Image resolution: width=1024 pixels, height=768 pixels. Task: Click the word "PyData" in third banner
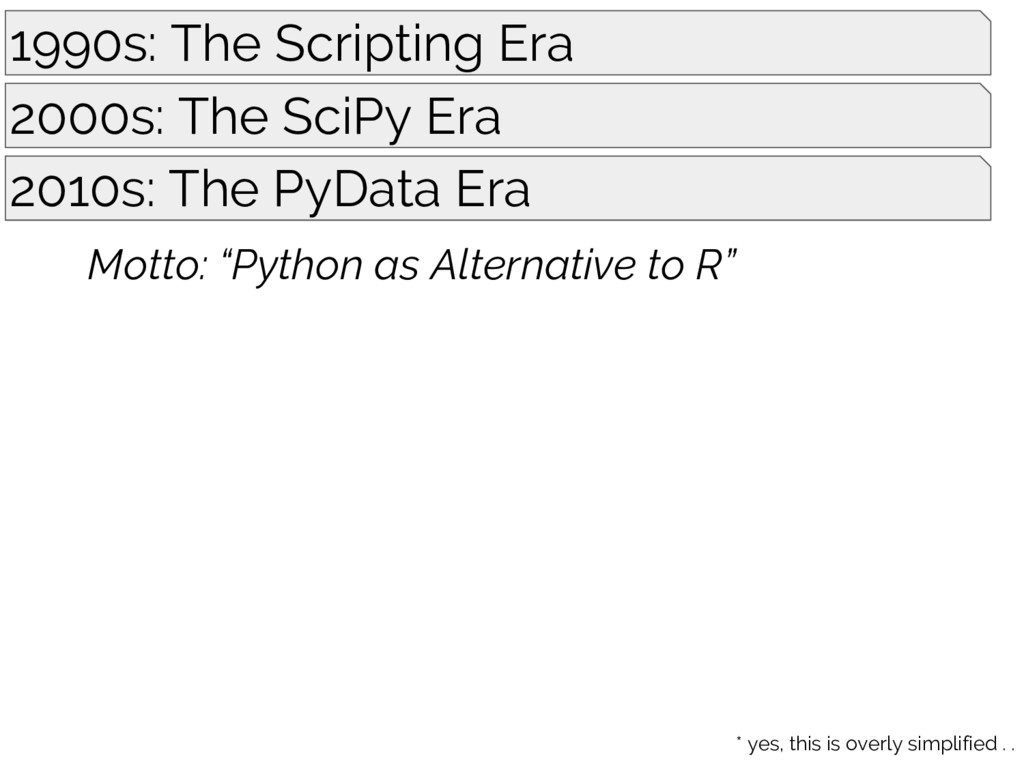point(357,191)
